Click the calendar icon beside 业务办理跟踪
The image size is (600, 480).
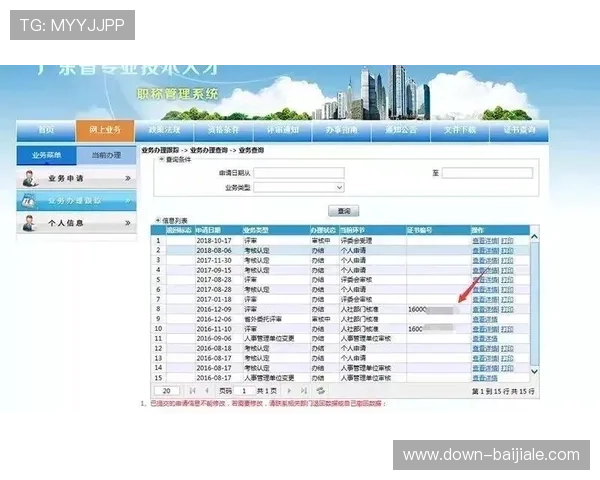point(29,201)
